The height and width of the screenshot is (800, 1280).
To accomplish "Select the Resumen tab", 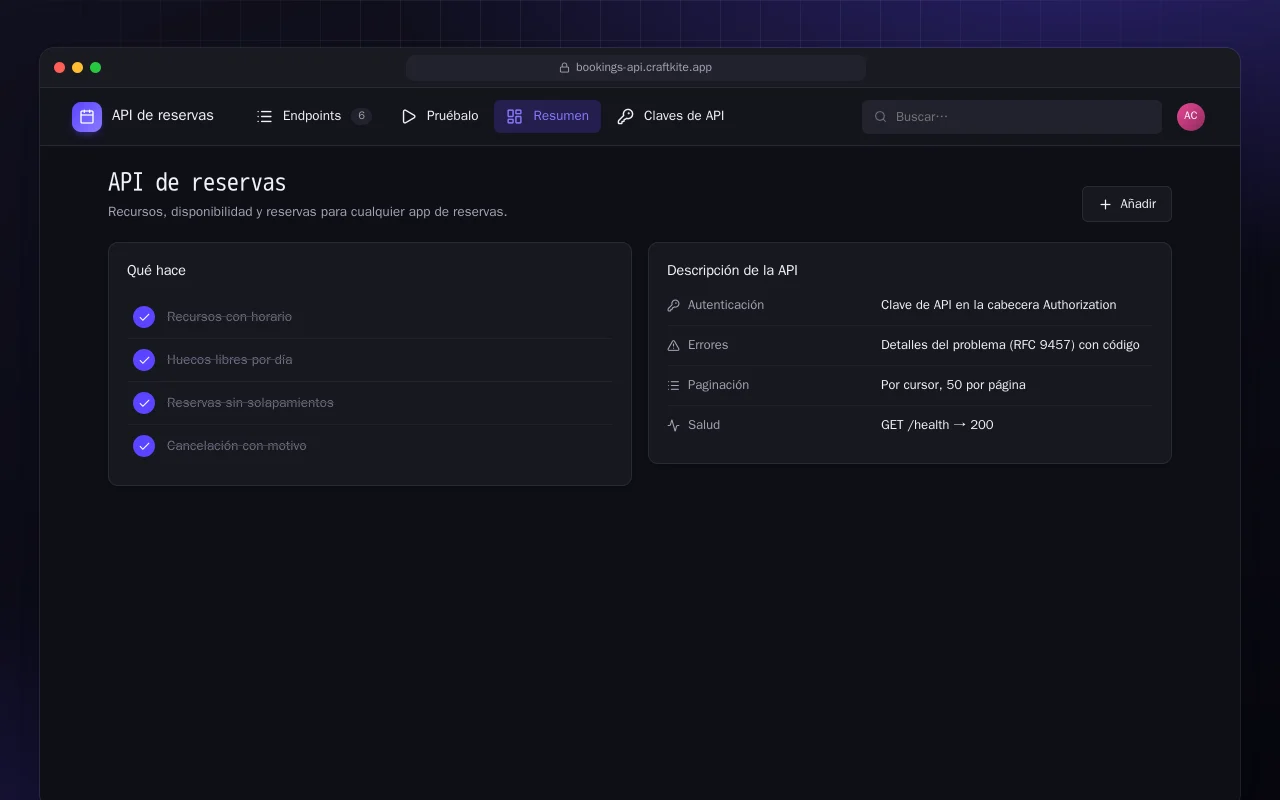I will 547,116.
